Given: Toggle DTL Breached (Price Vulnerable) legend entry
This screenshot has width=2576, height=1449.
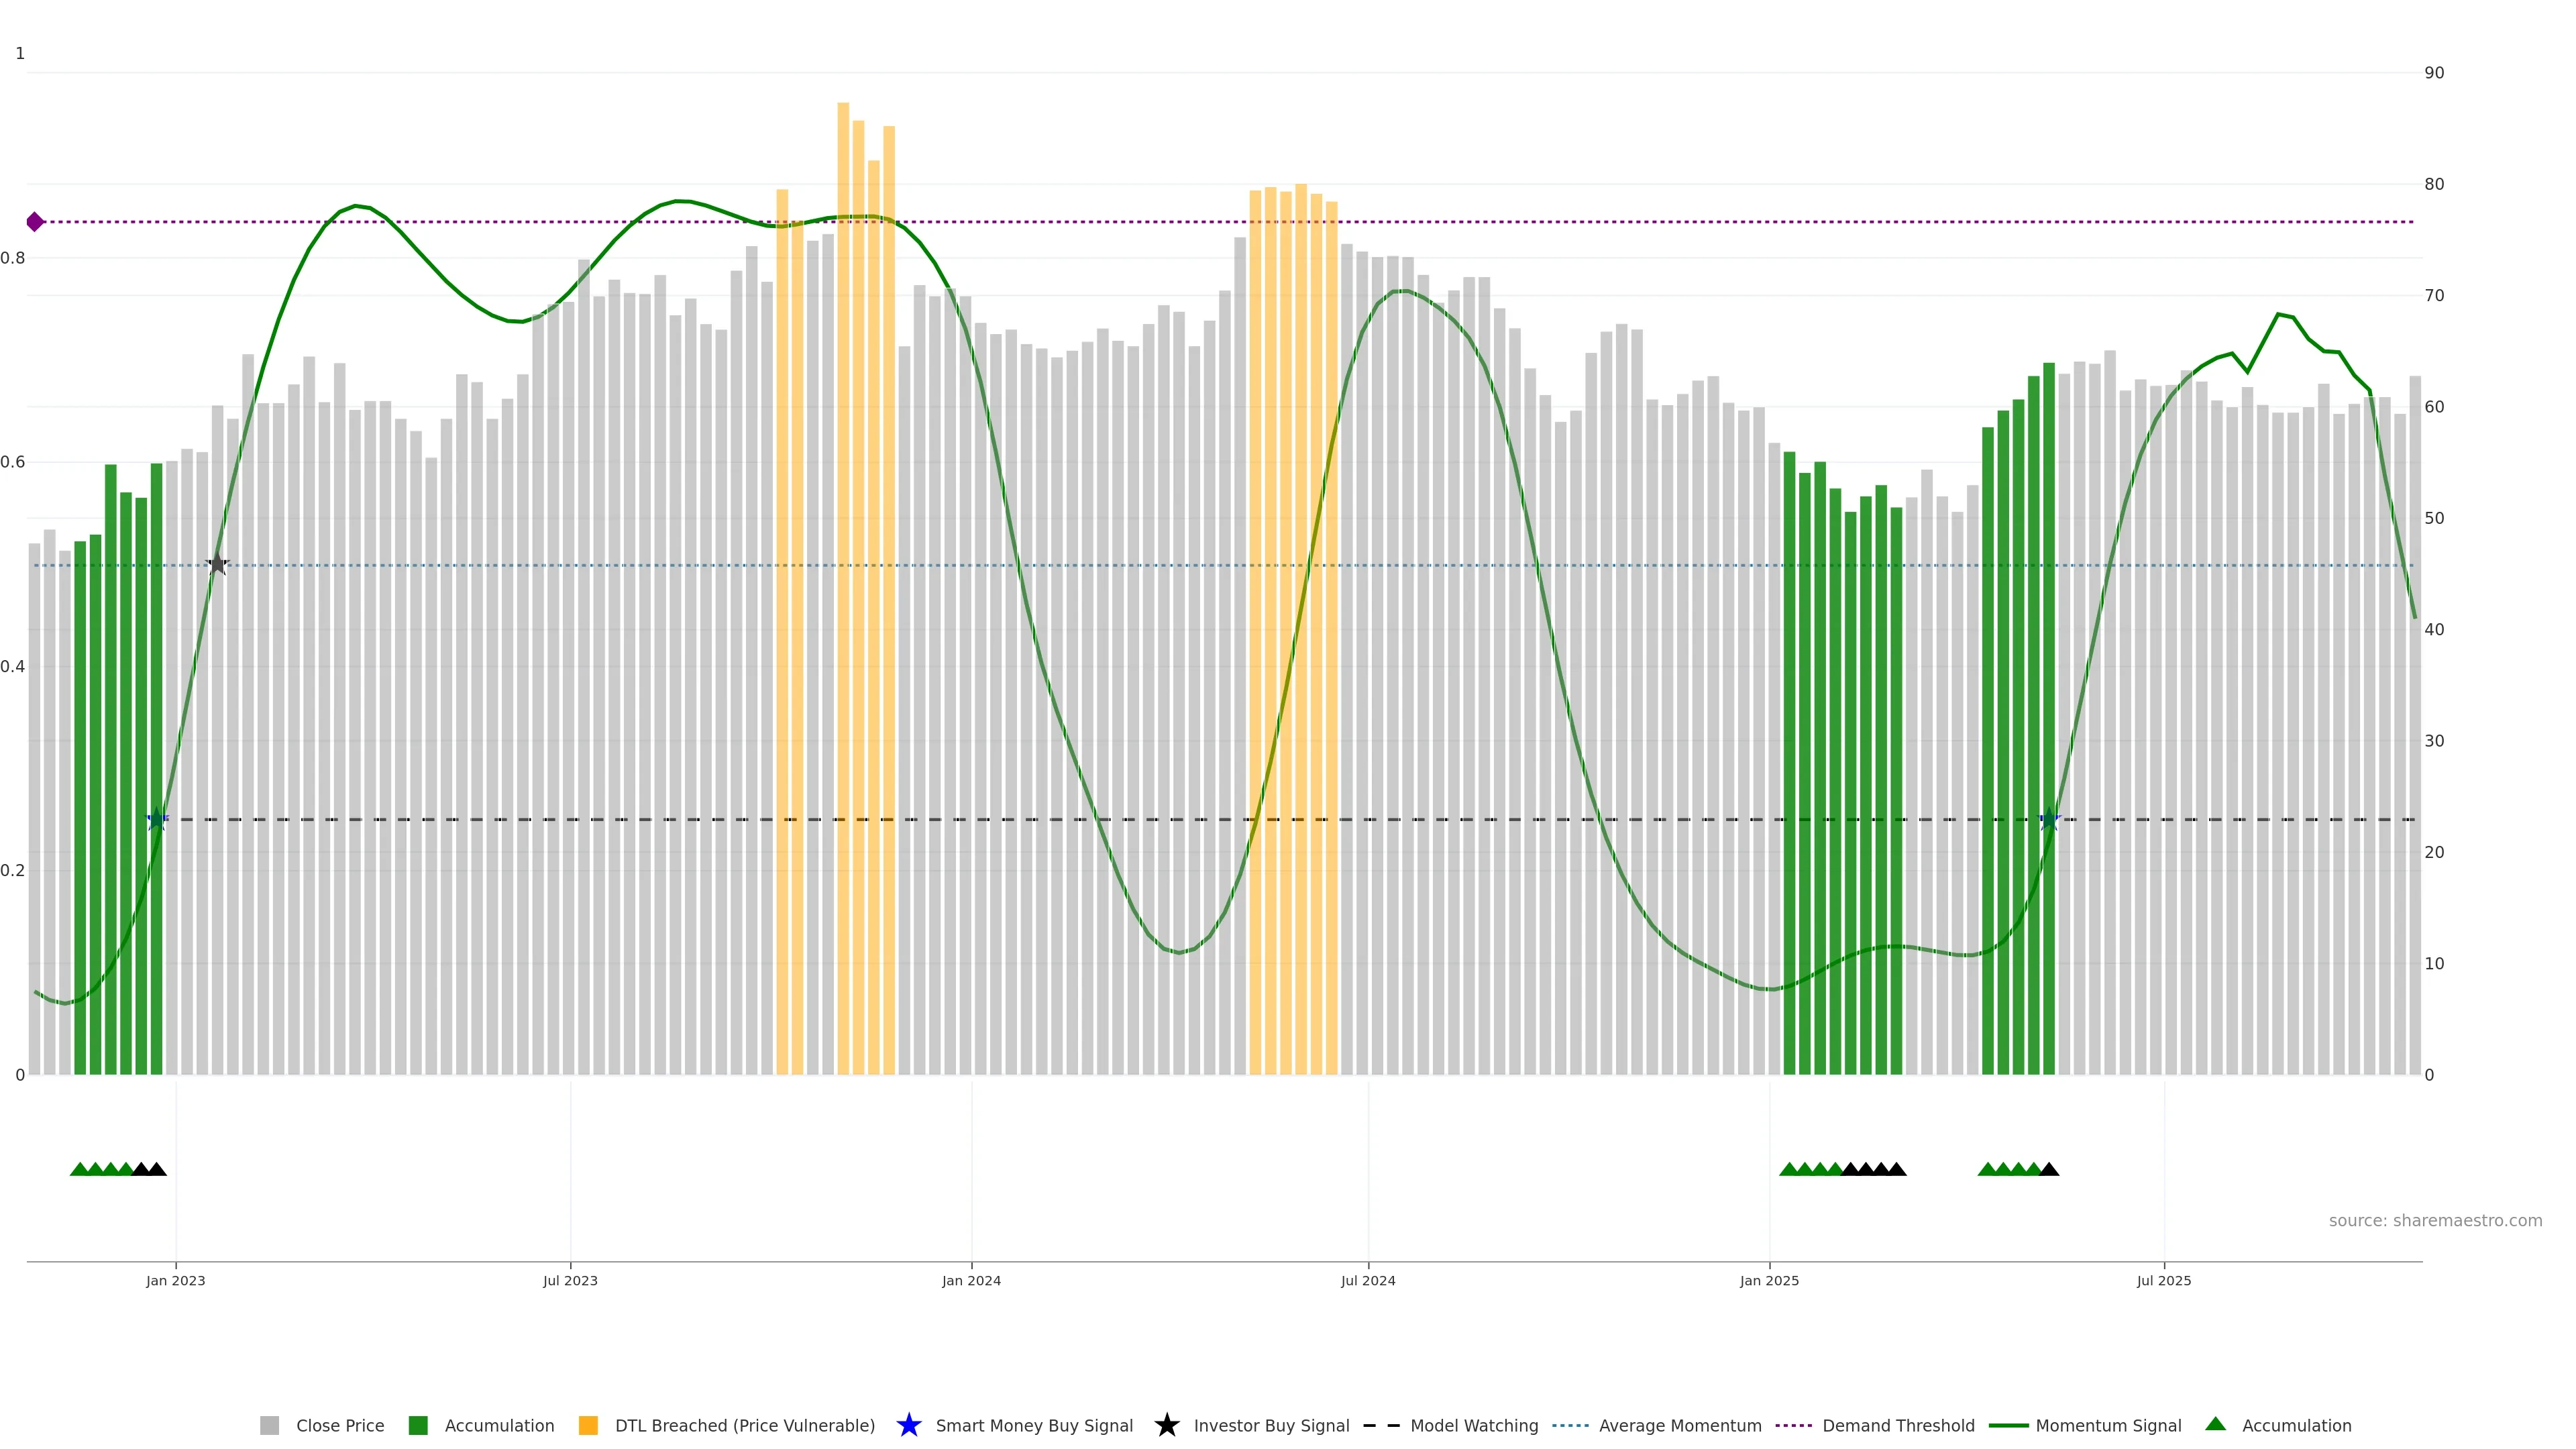Looking at the screenshot, I should click(x=744, y=1425).
